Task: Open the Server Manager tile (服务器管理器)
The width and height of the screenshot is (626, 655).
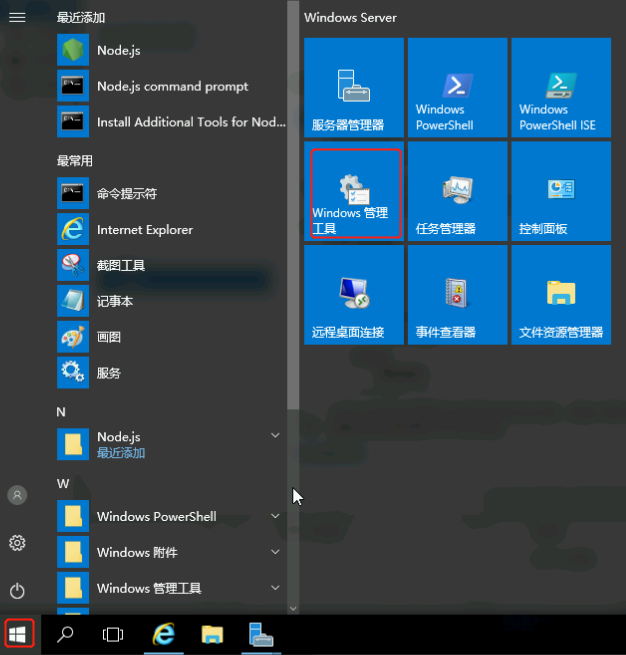Action: 354,87
